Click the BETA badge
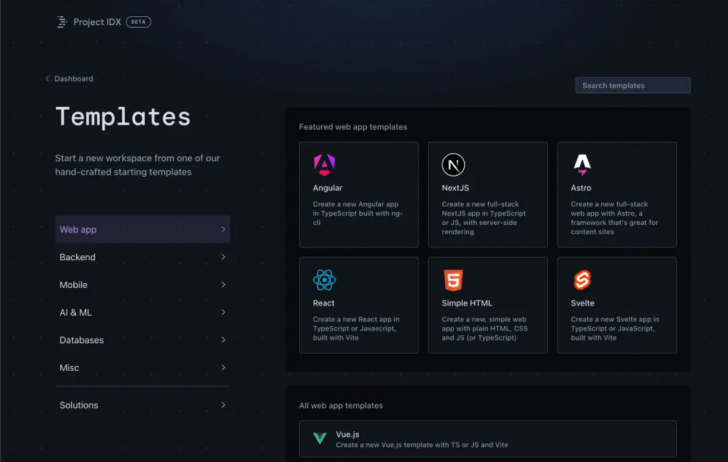This screenshot has height=462, width=728. (x=139, y=21)
